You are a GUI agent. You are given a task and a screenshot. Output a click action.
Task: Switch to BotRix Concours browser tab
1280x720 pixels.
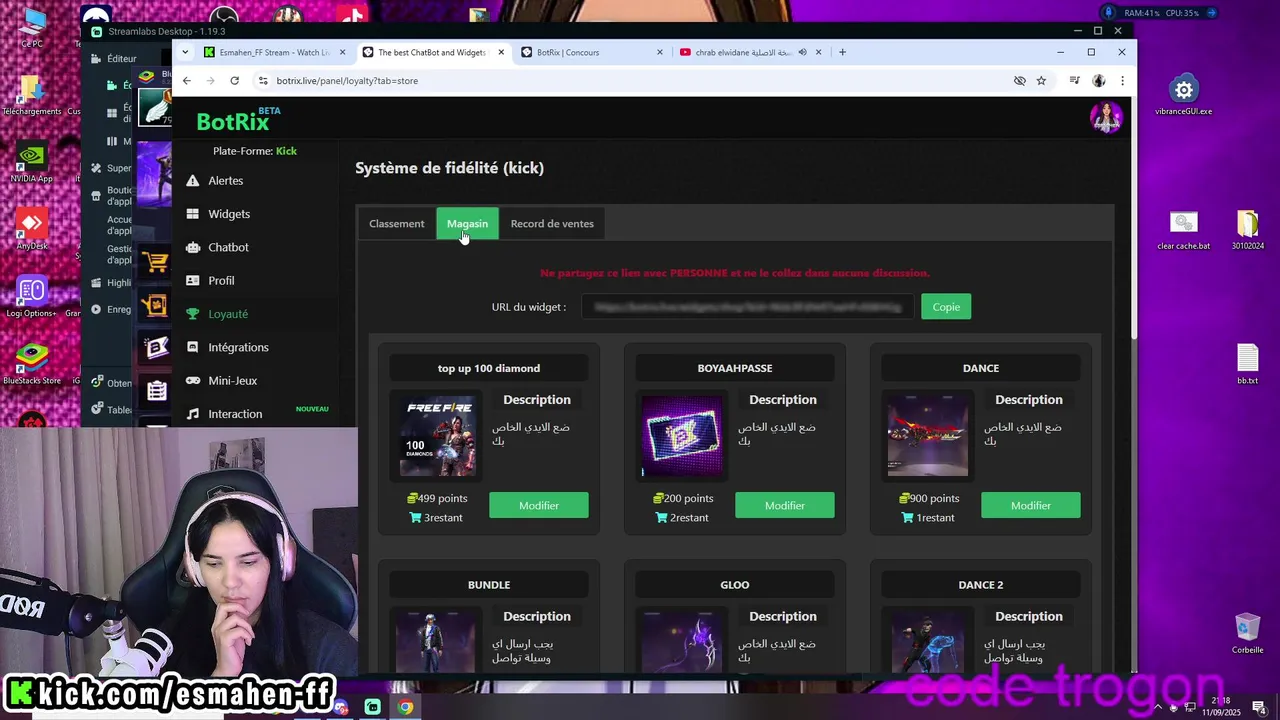coord(592,52)
